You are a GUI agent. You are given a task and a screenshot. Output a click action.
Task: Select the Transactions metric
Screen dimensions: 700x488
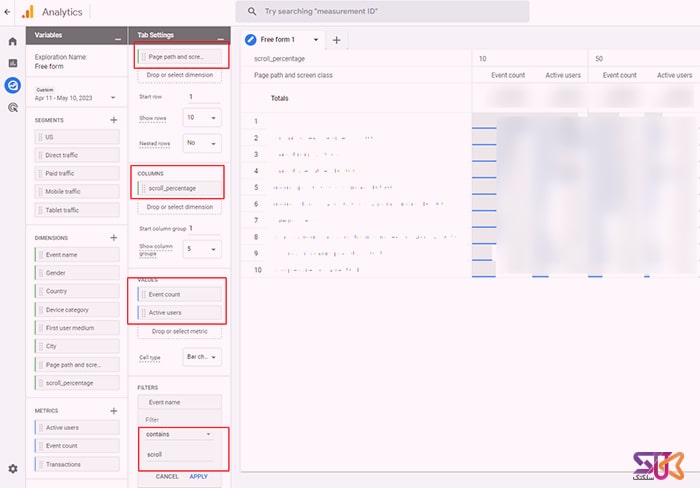tap(77, 464)
